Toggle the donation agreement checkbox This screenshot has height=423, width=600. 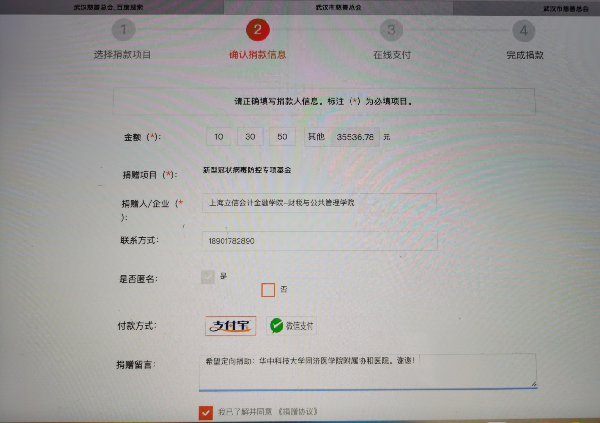pos(206,411)
